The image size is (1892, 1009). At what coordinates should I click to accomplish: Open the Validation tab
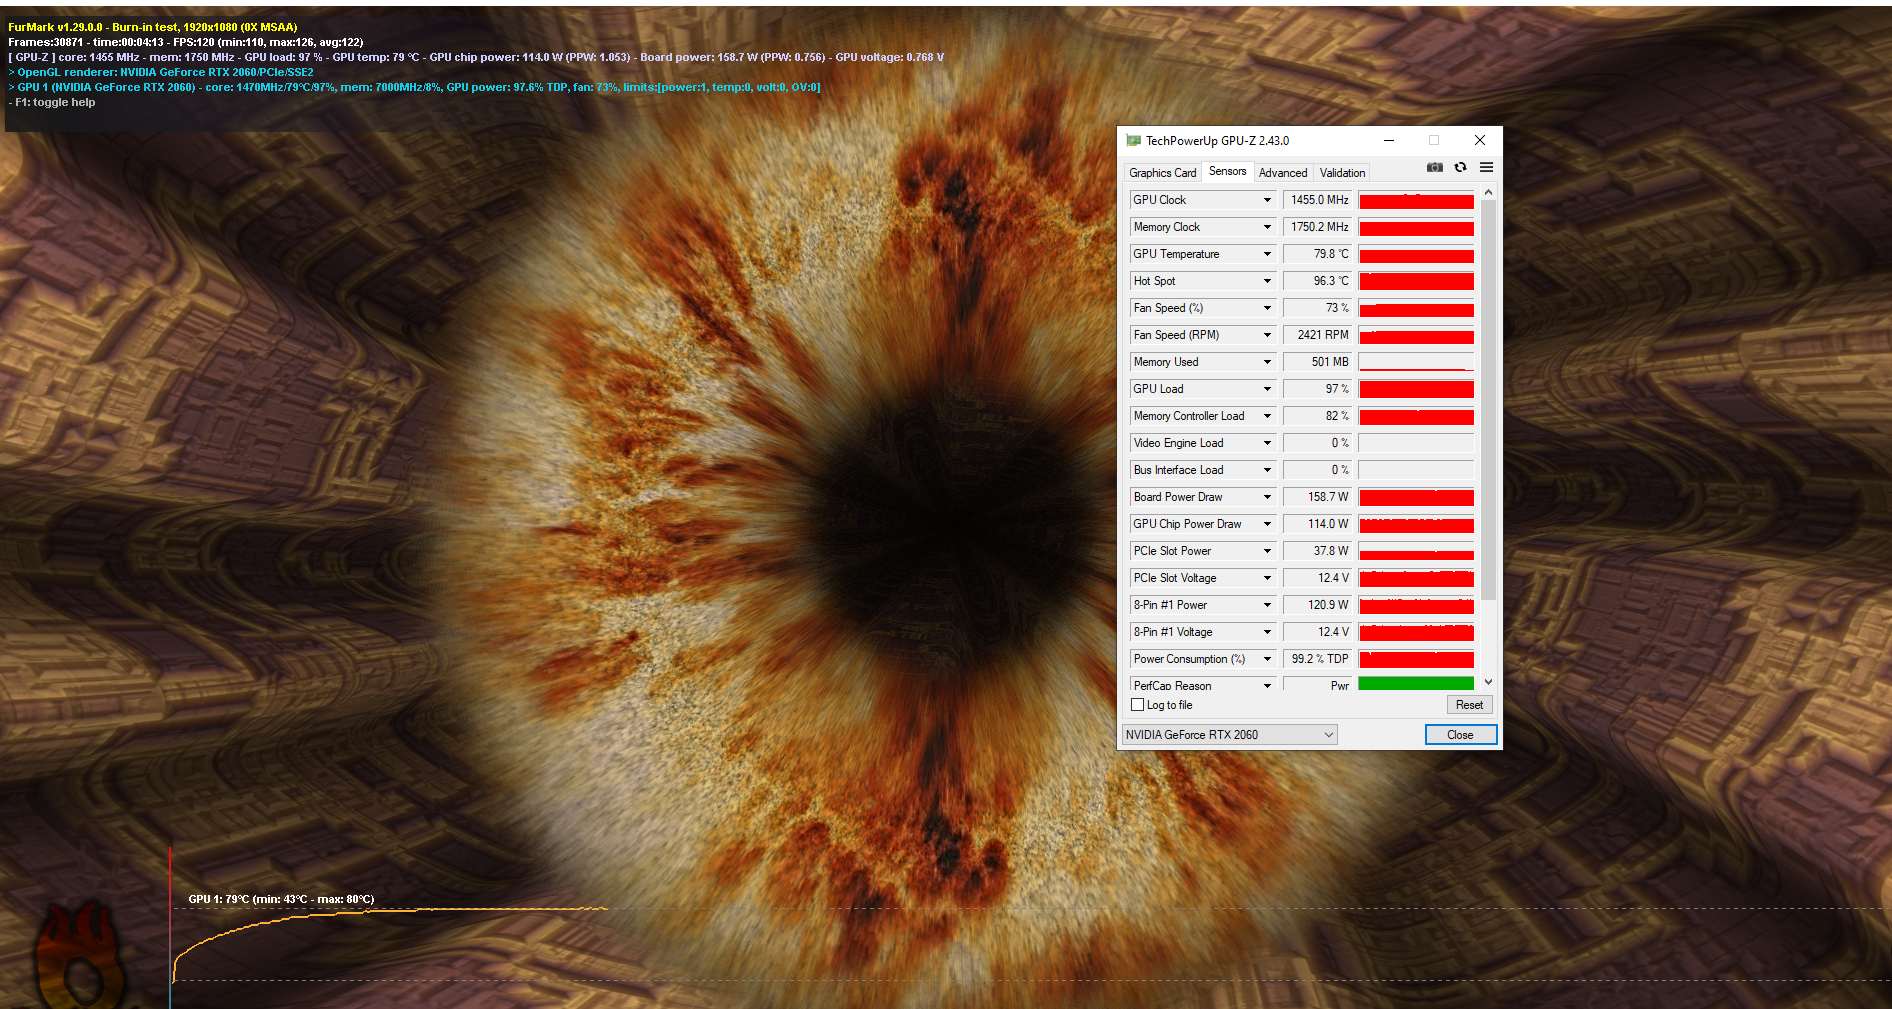coord(1342,172)
